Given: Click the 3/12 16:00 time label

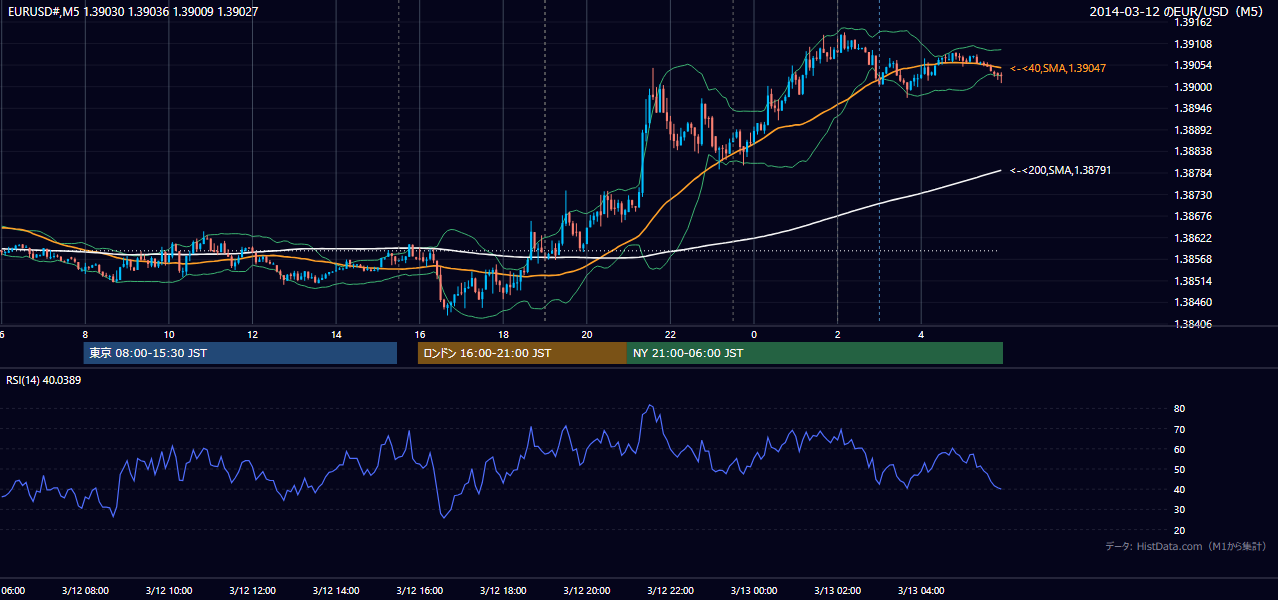Looking at the screenshot, I should [x=420, y=591].
